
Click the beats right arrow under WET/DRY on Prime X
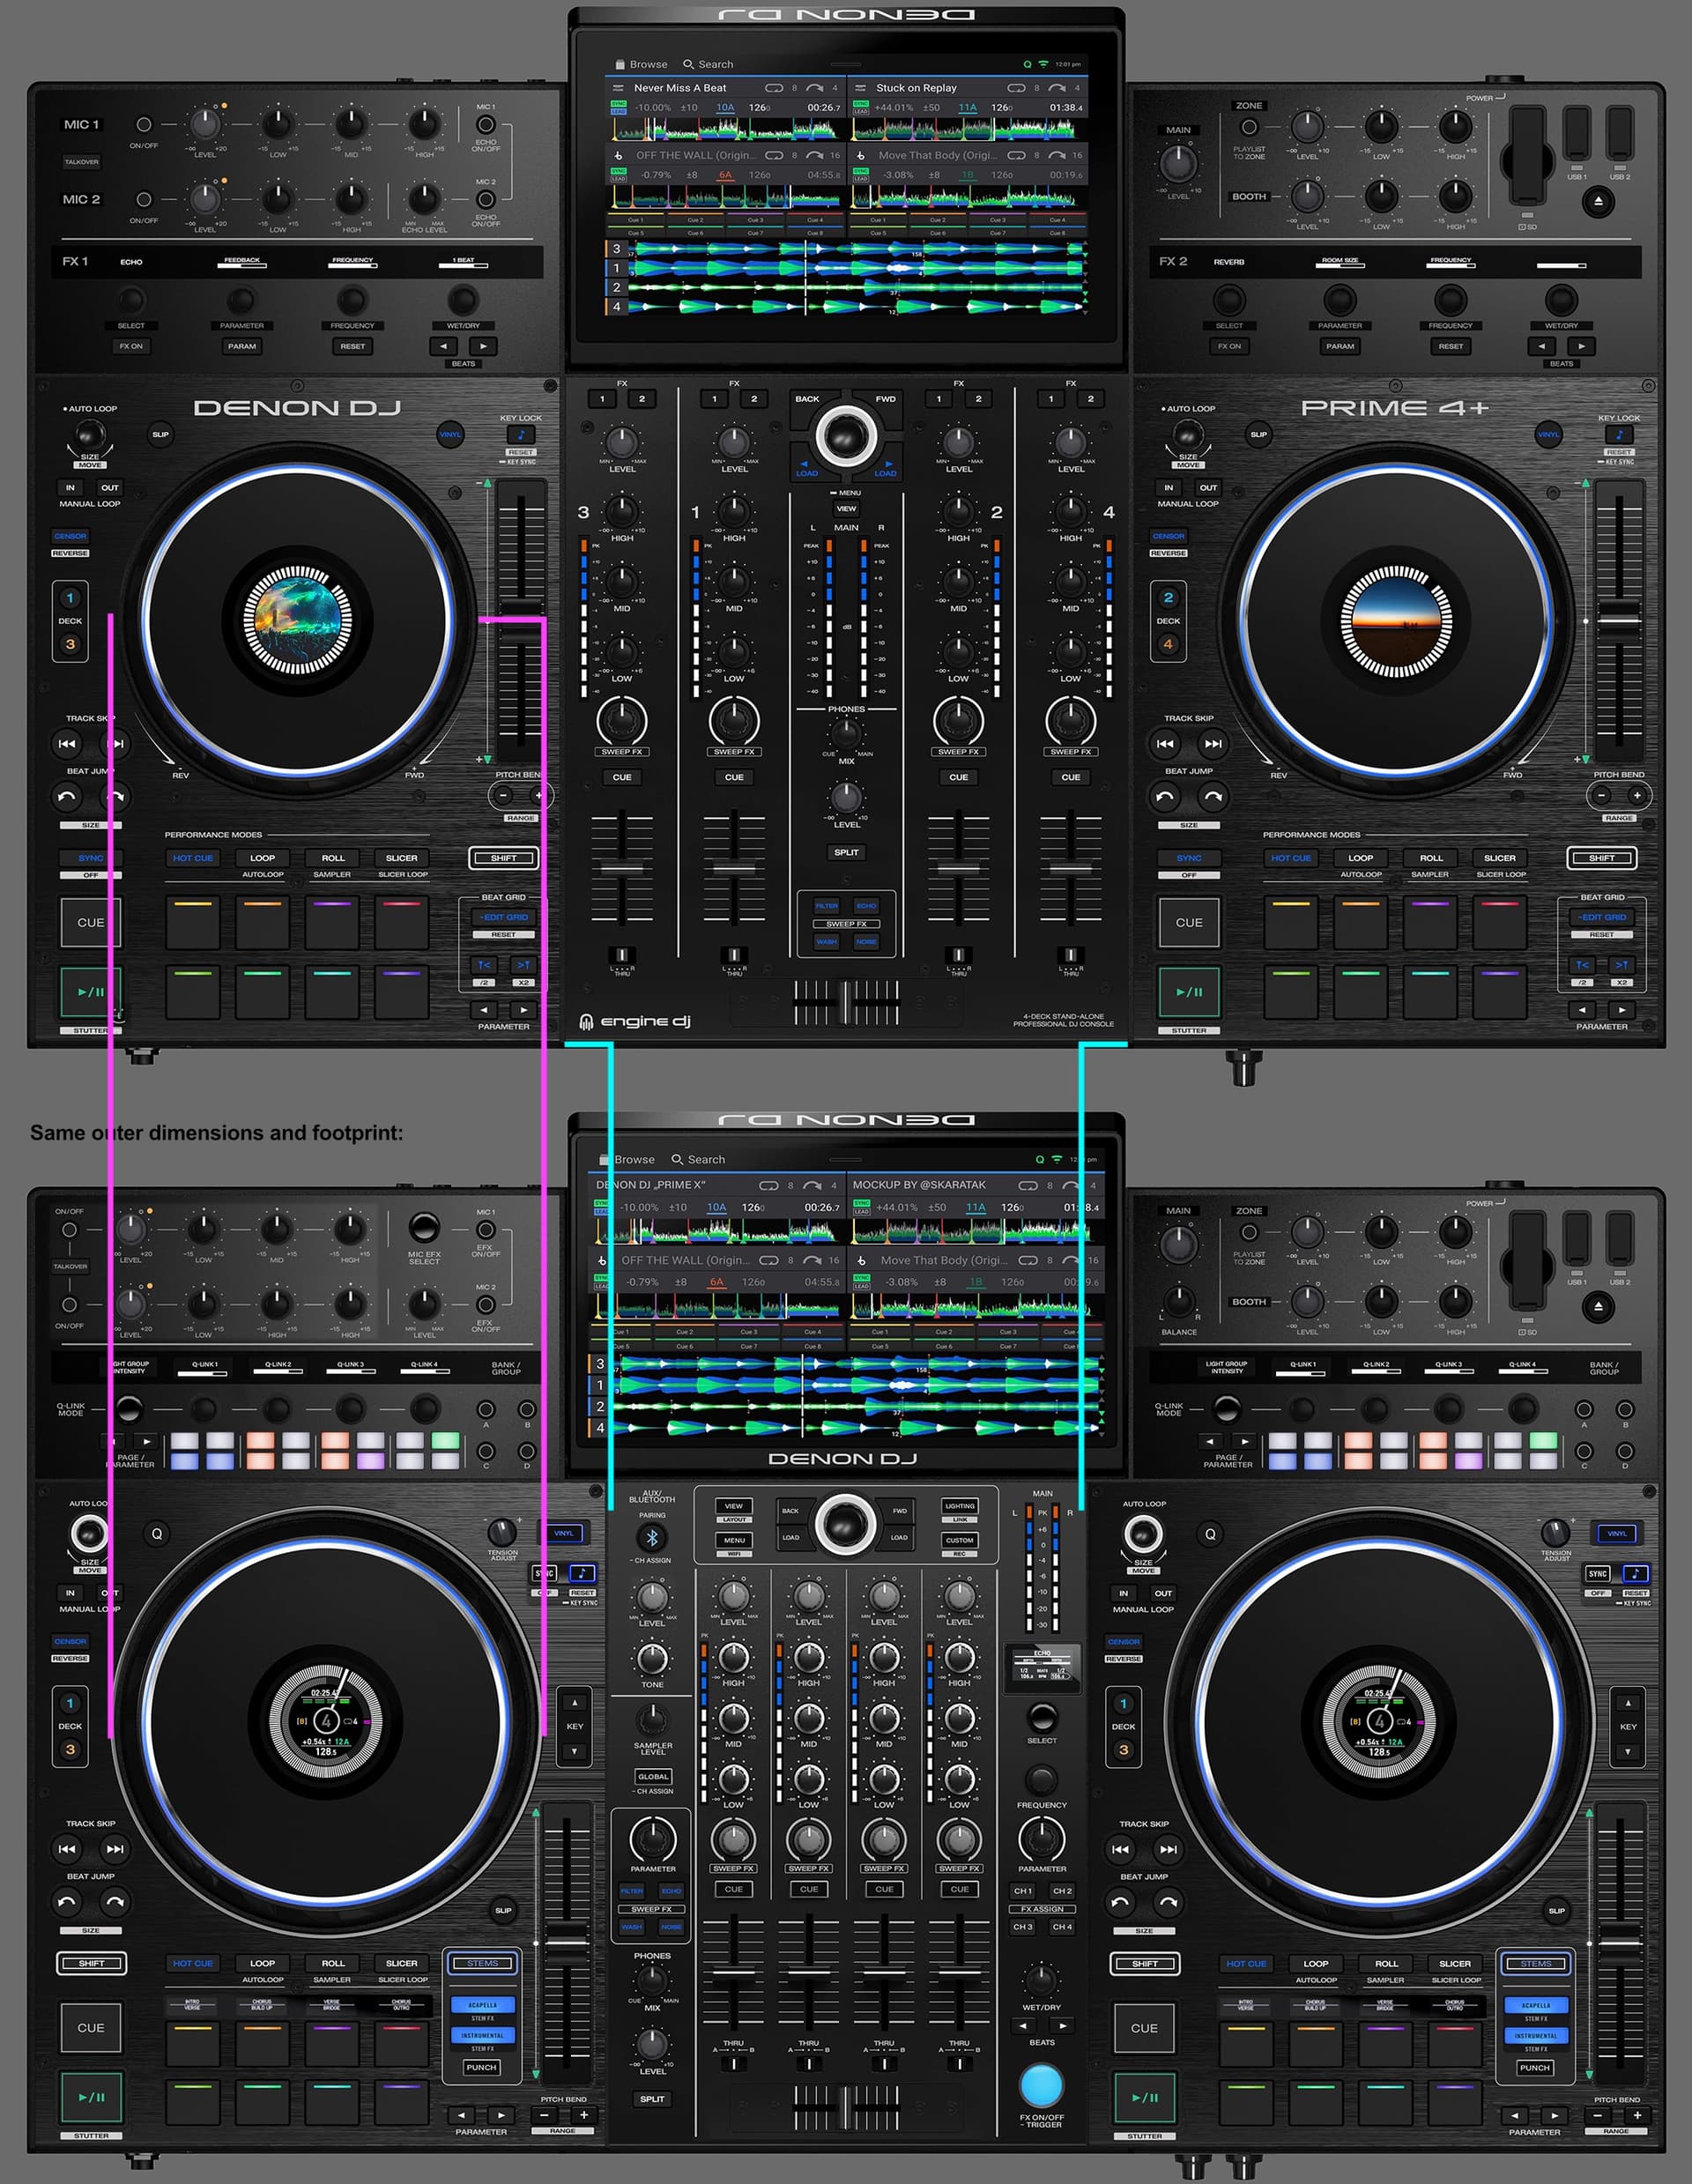[1062, 2025]
